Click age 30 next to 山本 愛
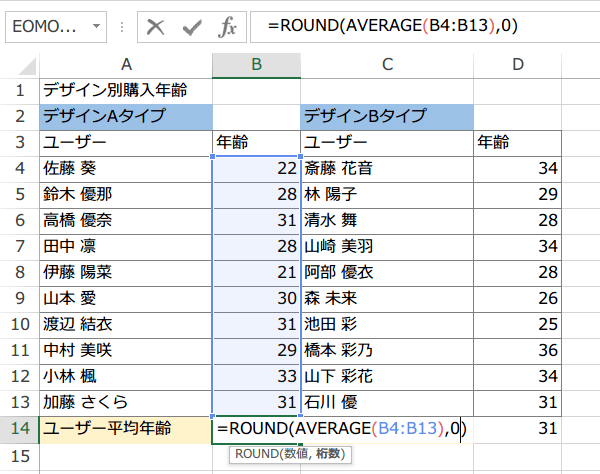The width and height of the screenshot is (600, 474). pos(256,299)
